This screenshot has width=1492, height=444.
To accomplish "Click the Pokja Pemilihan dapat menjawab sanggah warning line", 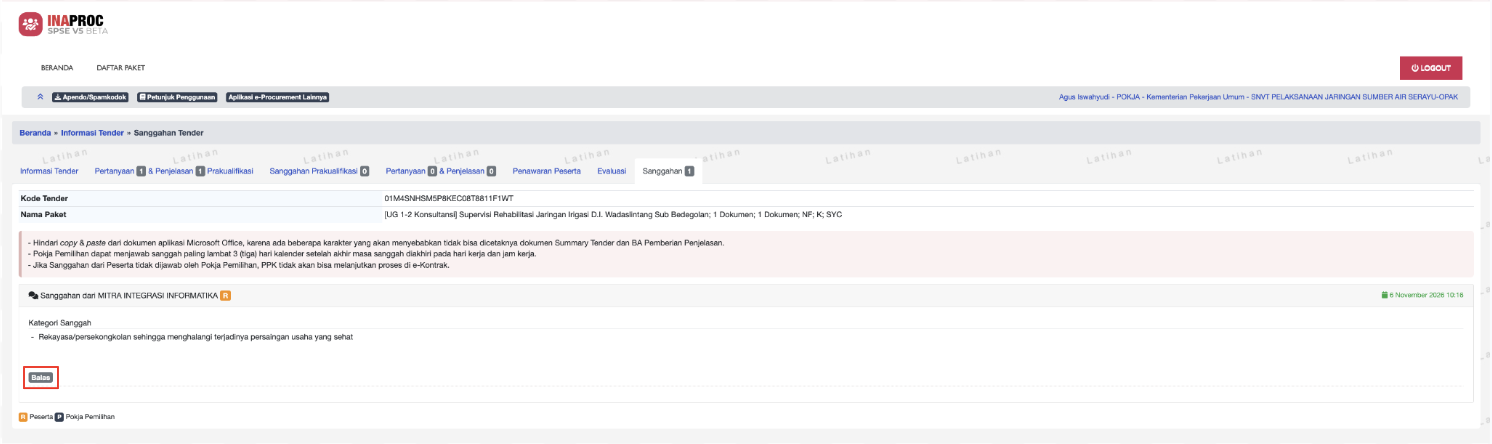I will [x=282, y=254].
